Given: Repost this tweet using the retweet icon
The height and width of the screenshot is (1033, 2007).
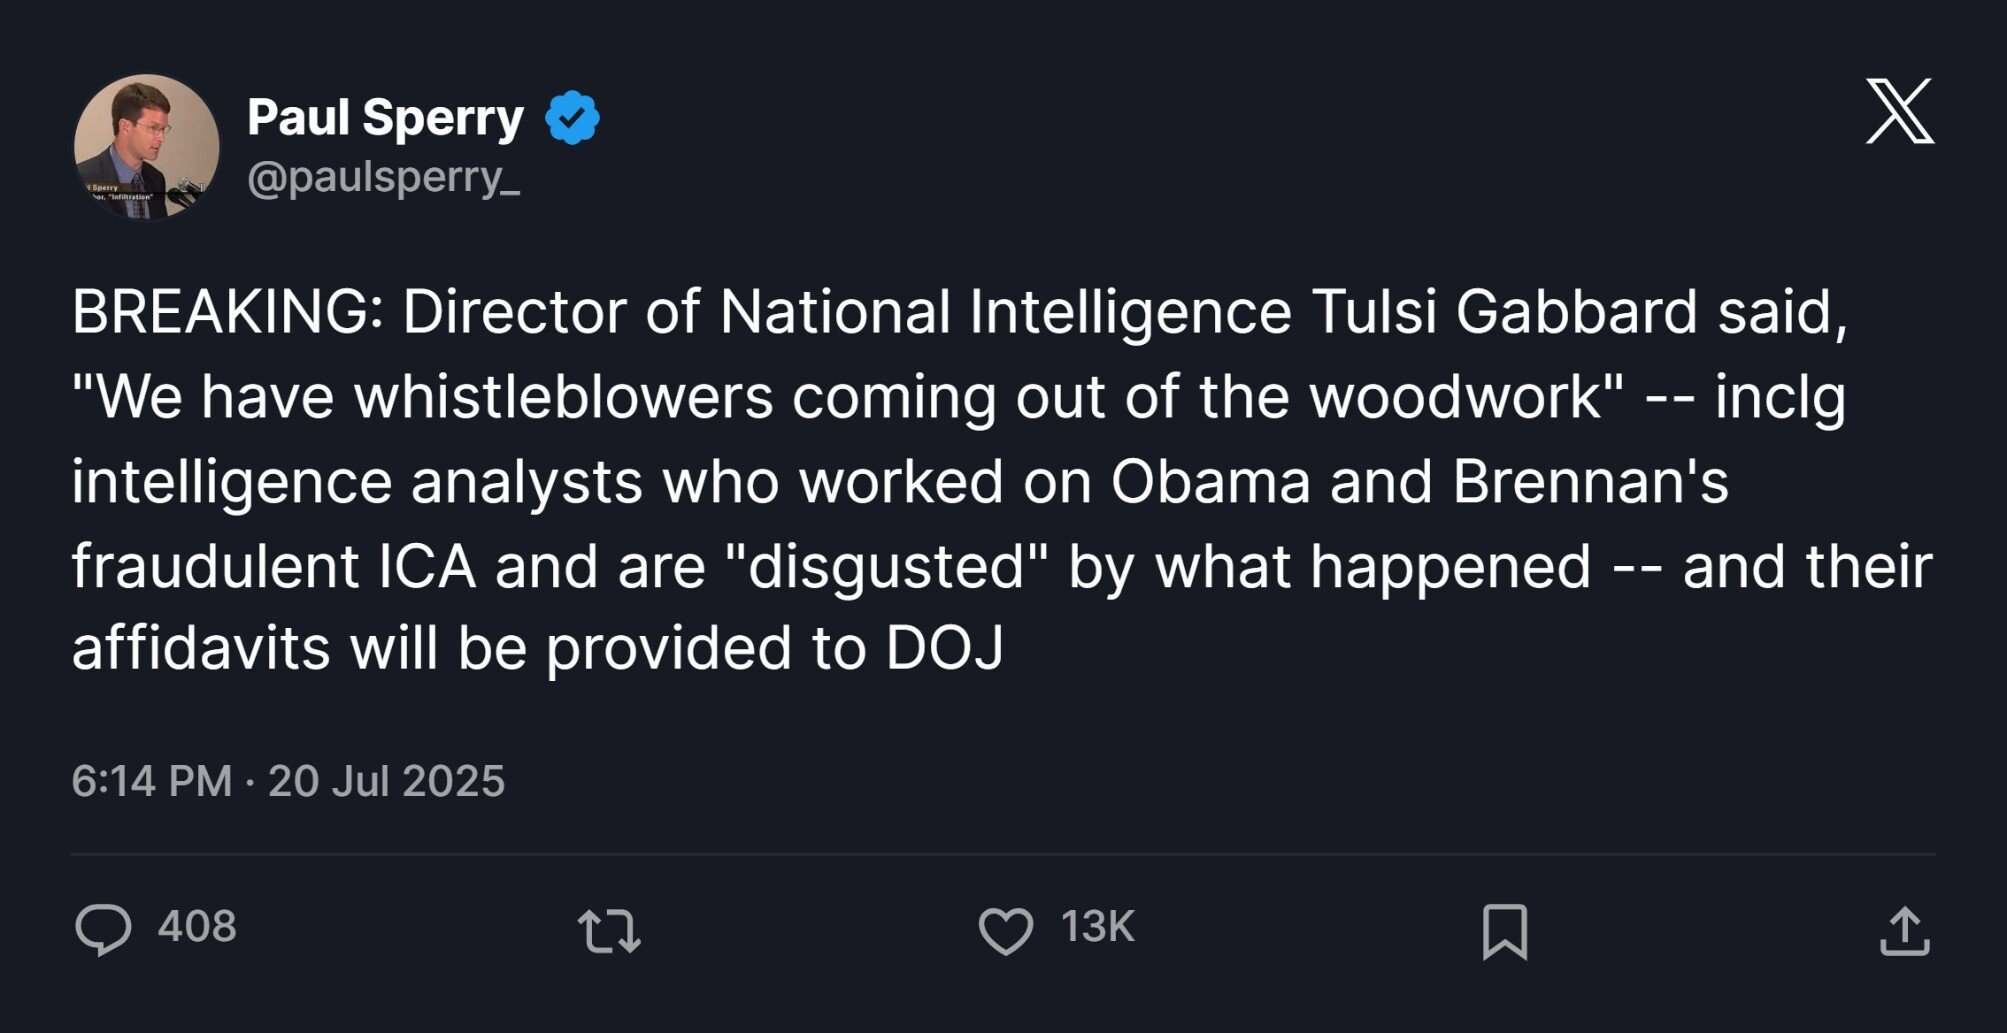Looking at the screenshot, I should pos(609,930).
